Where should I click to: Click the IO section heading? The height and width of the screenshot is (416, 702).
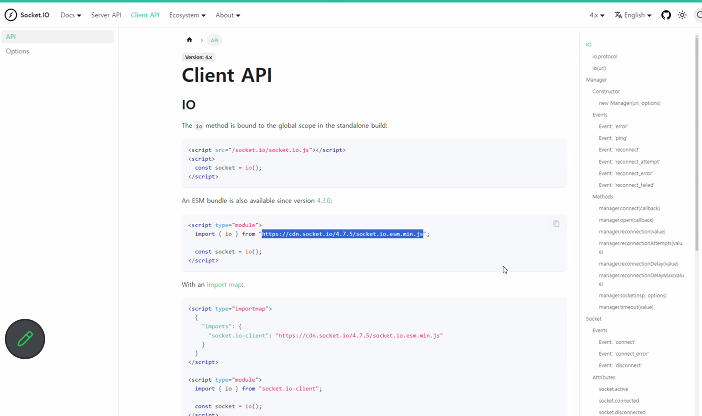(x=188, y=105)
